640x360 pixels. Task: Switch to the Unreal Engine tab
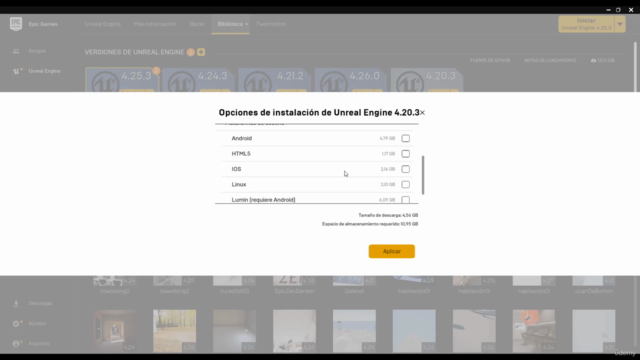(102, 24)
